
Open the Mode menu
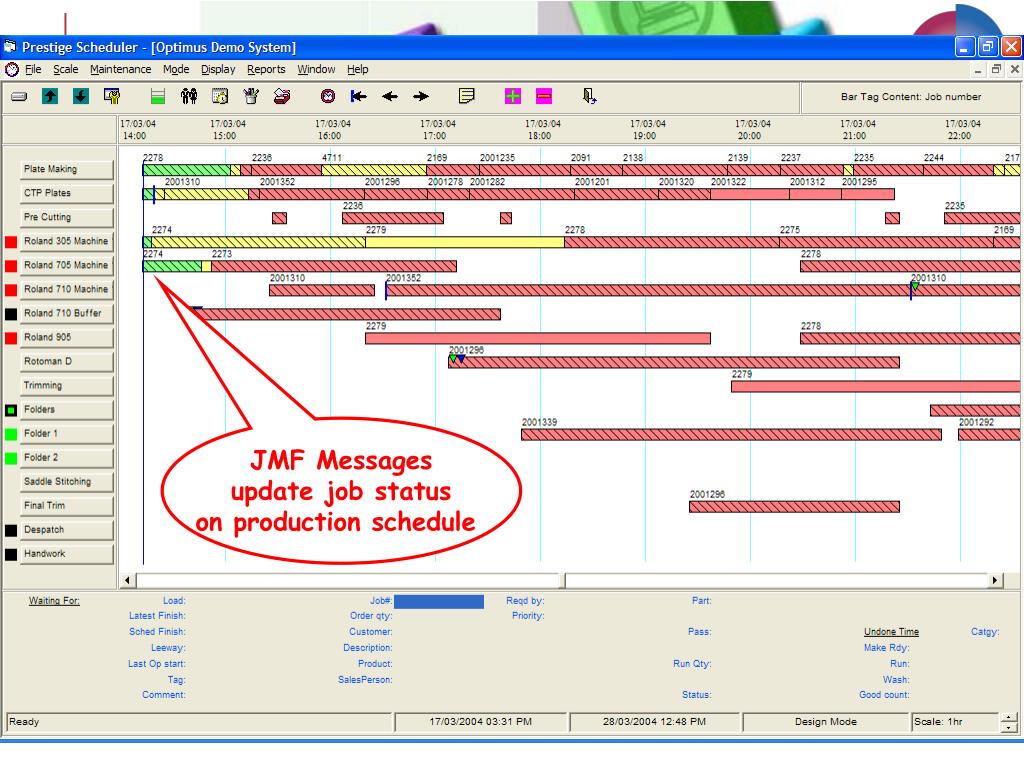(x=176, y=69)
